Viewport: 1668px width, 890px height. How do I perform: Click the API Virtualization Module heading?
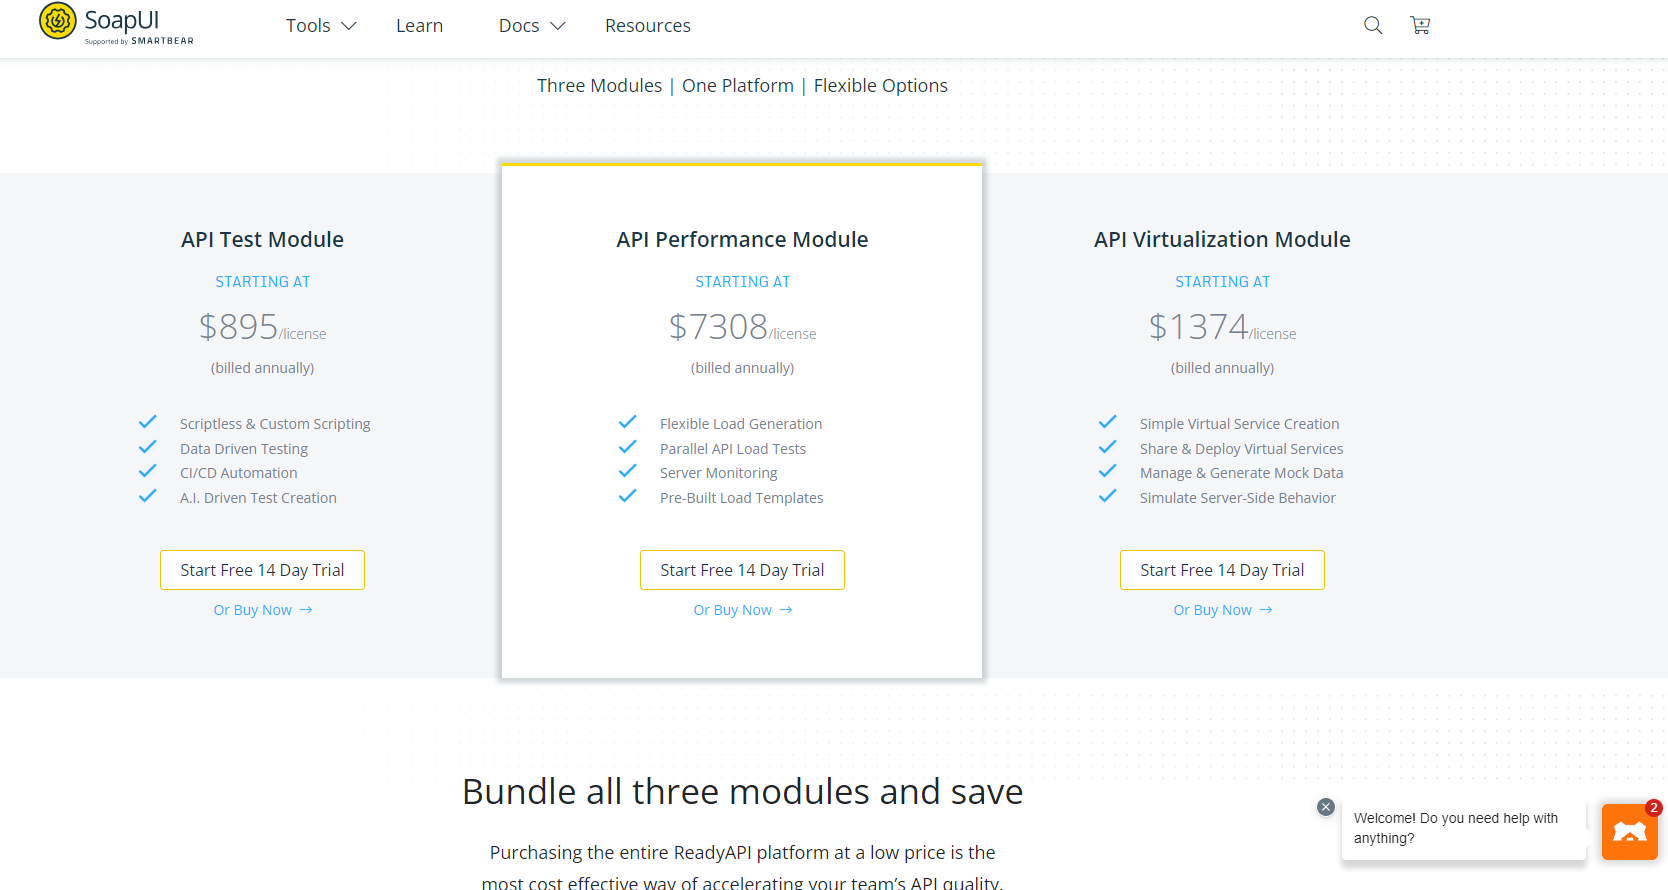pos(1222,240)
